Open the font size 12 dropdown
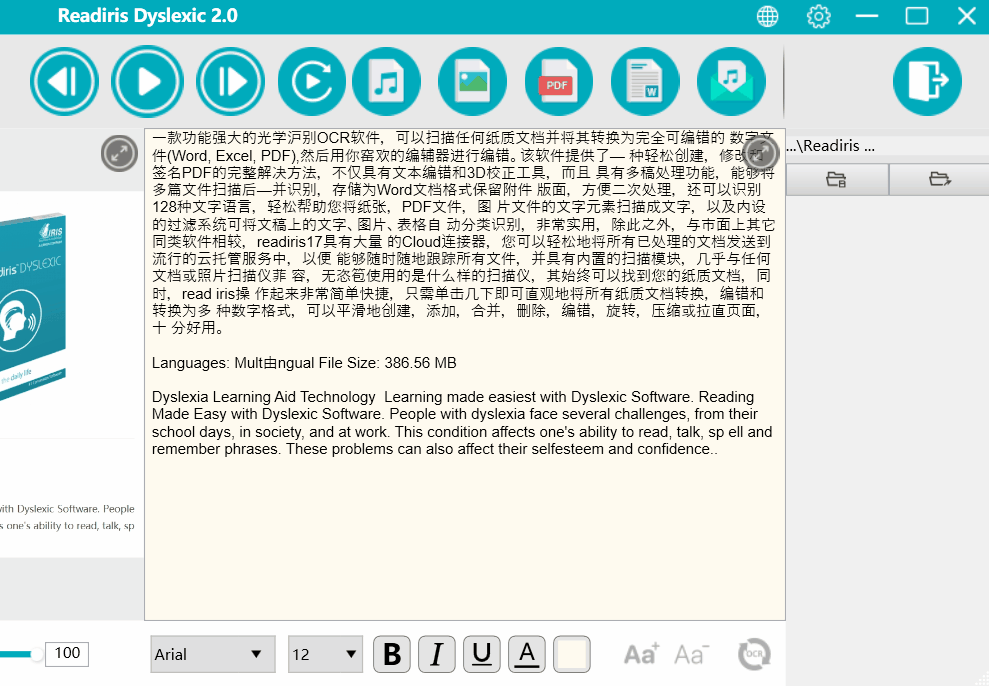This screenshot has width=989, height=686. pos(325,654)
